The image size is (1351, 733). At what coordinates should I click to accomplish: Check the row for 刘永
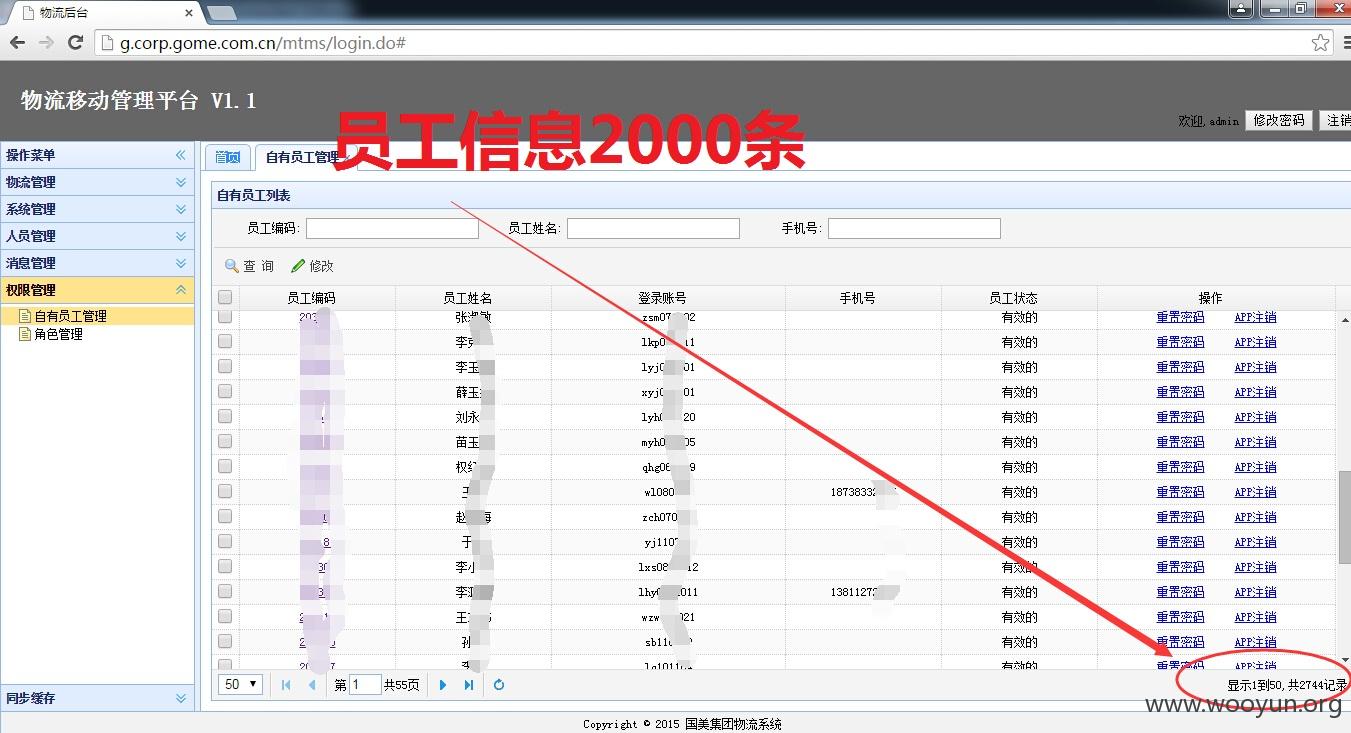225,416
